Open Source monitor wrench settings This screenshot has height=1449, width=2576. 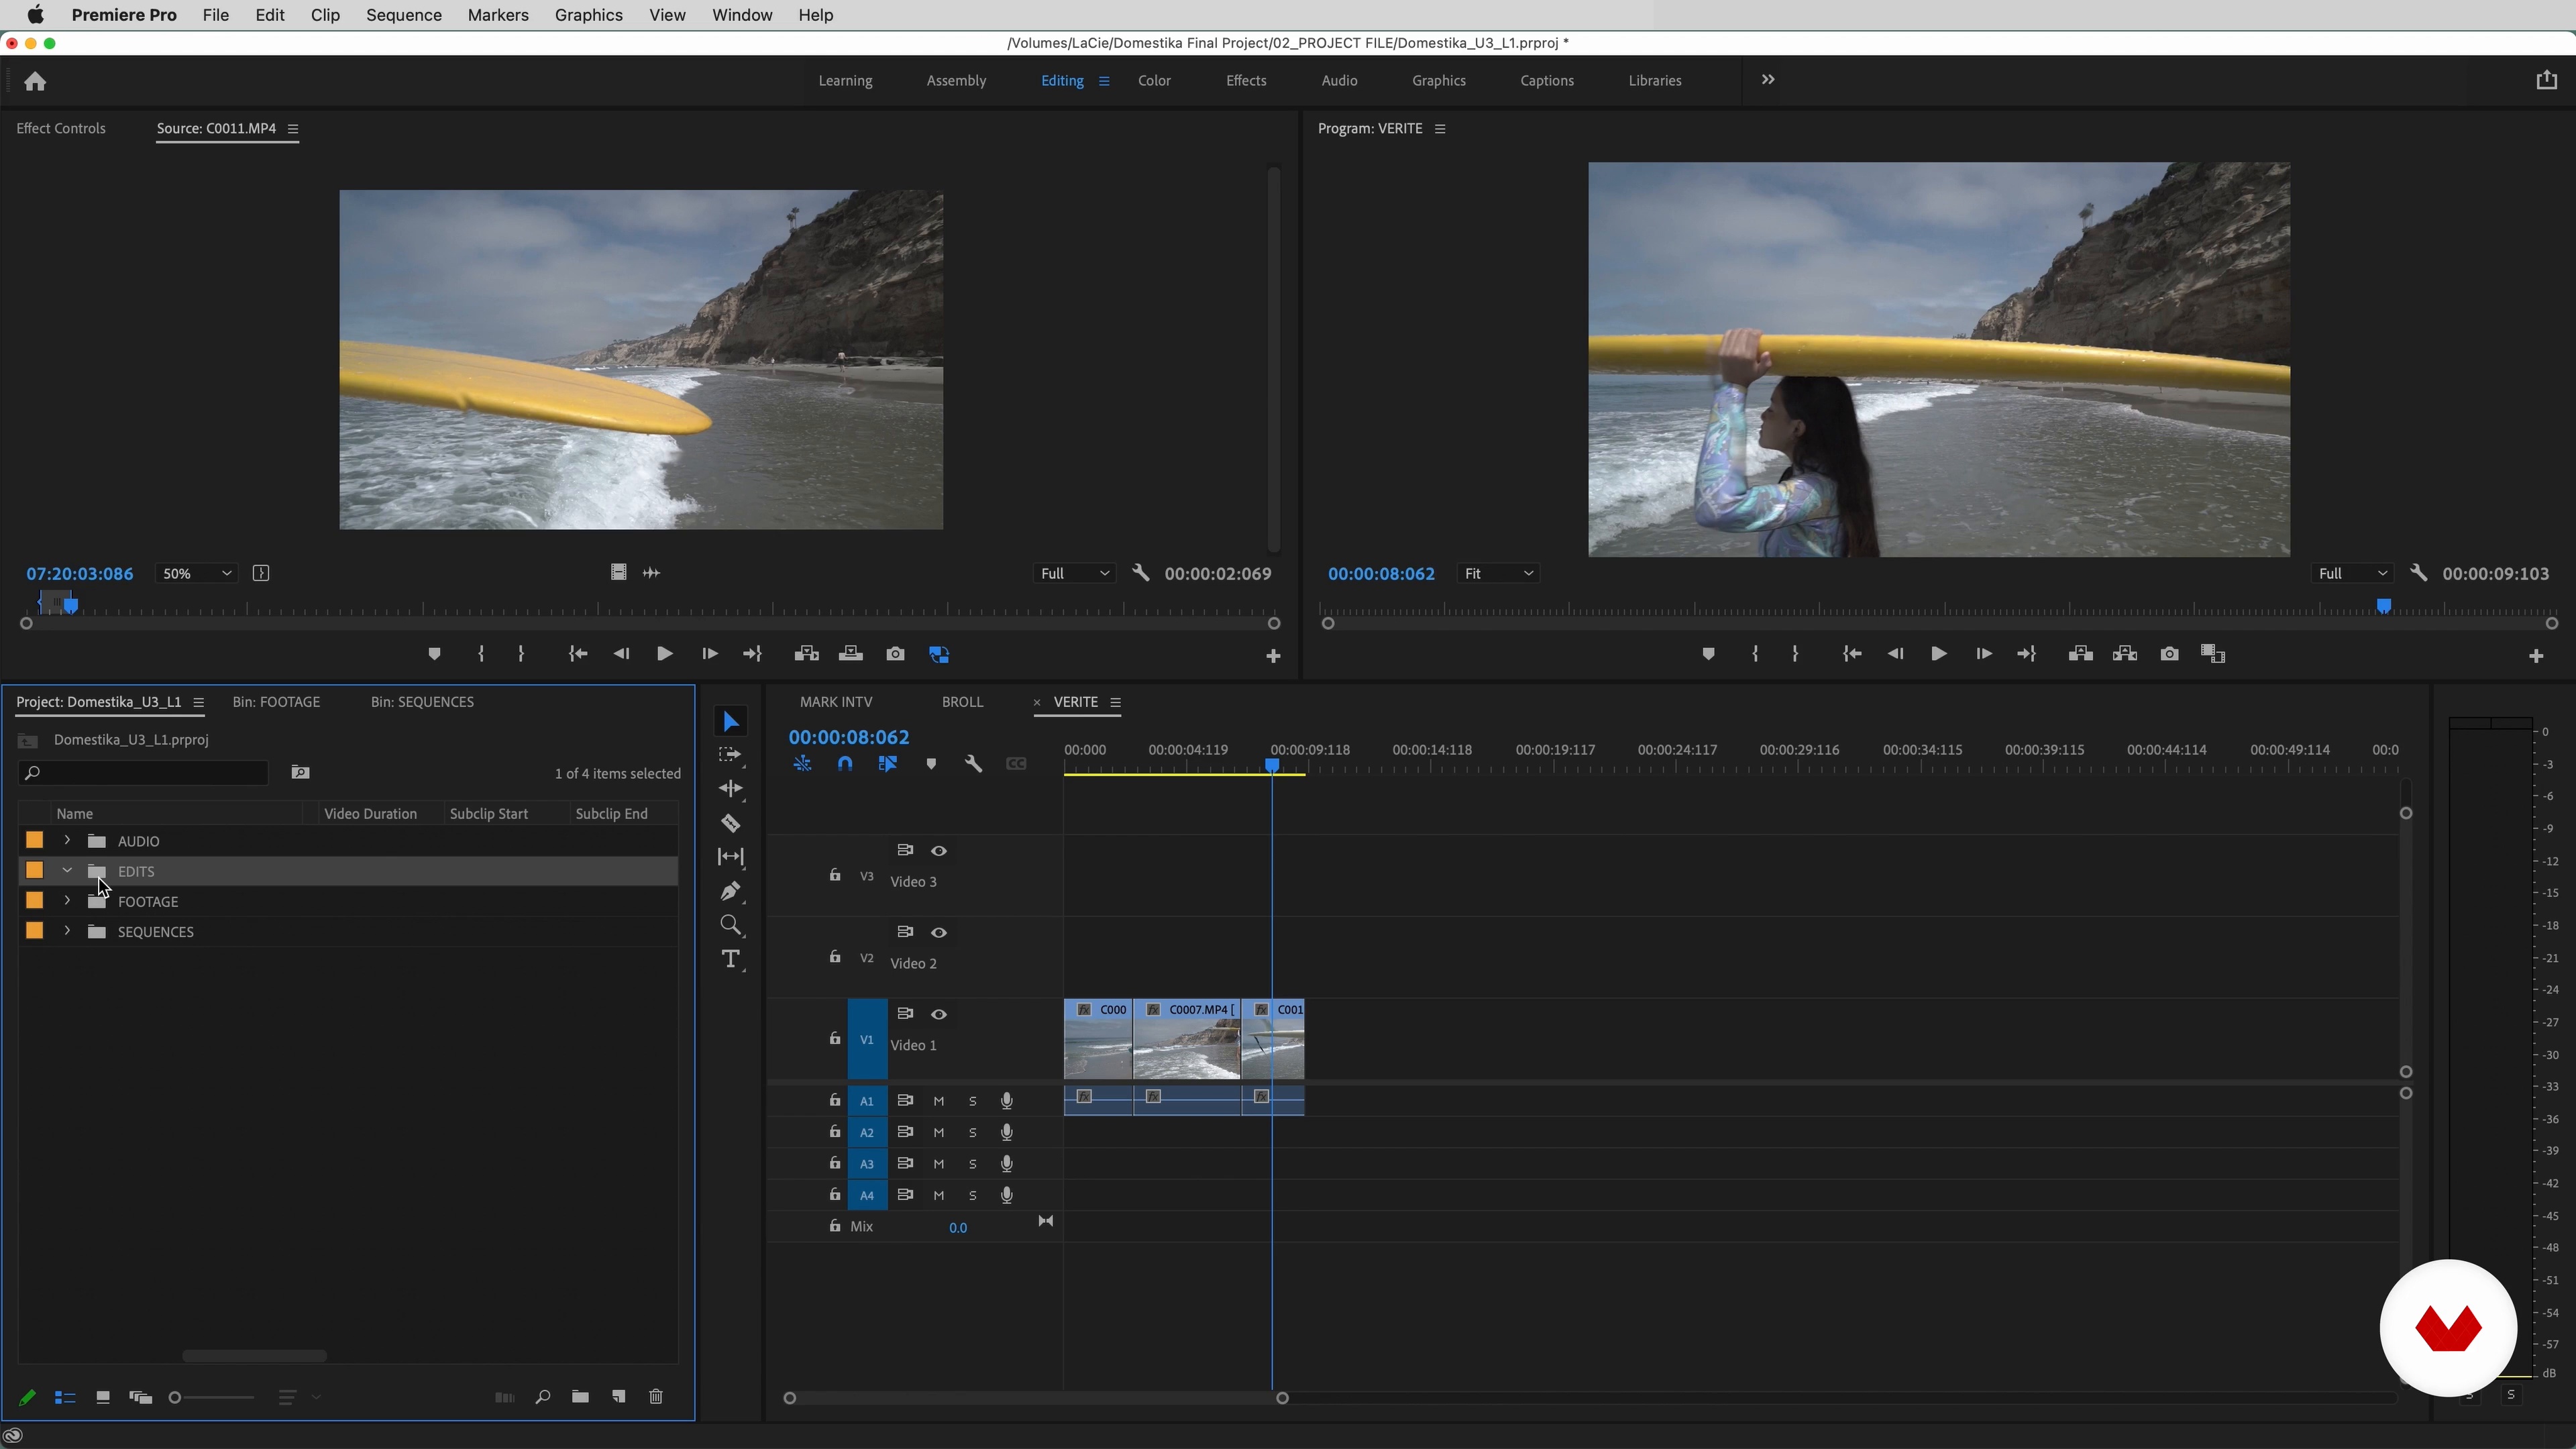tap(1140, 573)
